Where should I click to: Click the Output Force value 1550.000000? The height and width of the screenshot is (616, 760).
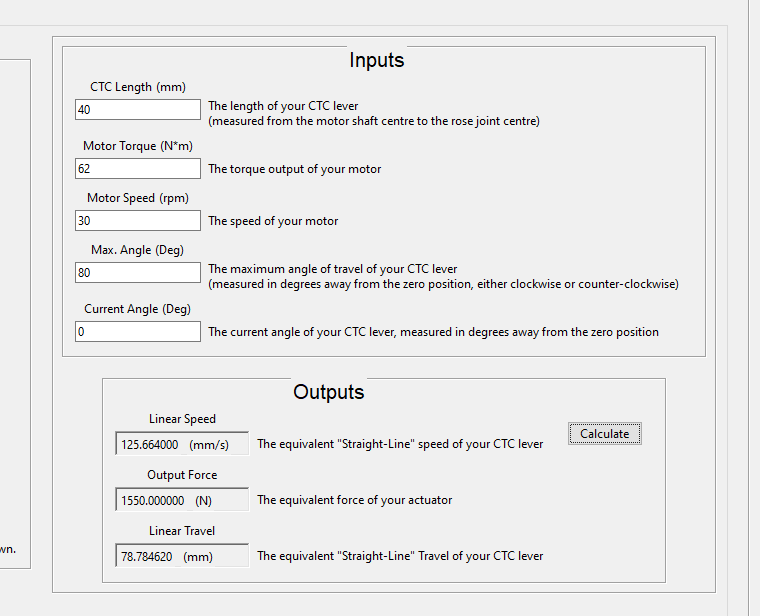(x=152, y=501)
